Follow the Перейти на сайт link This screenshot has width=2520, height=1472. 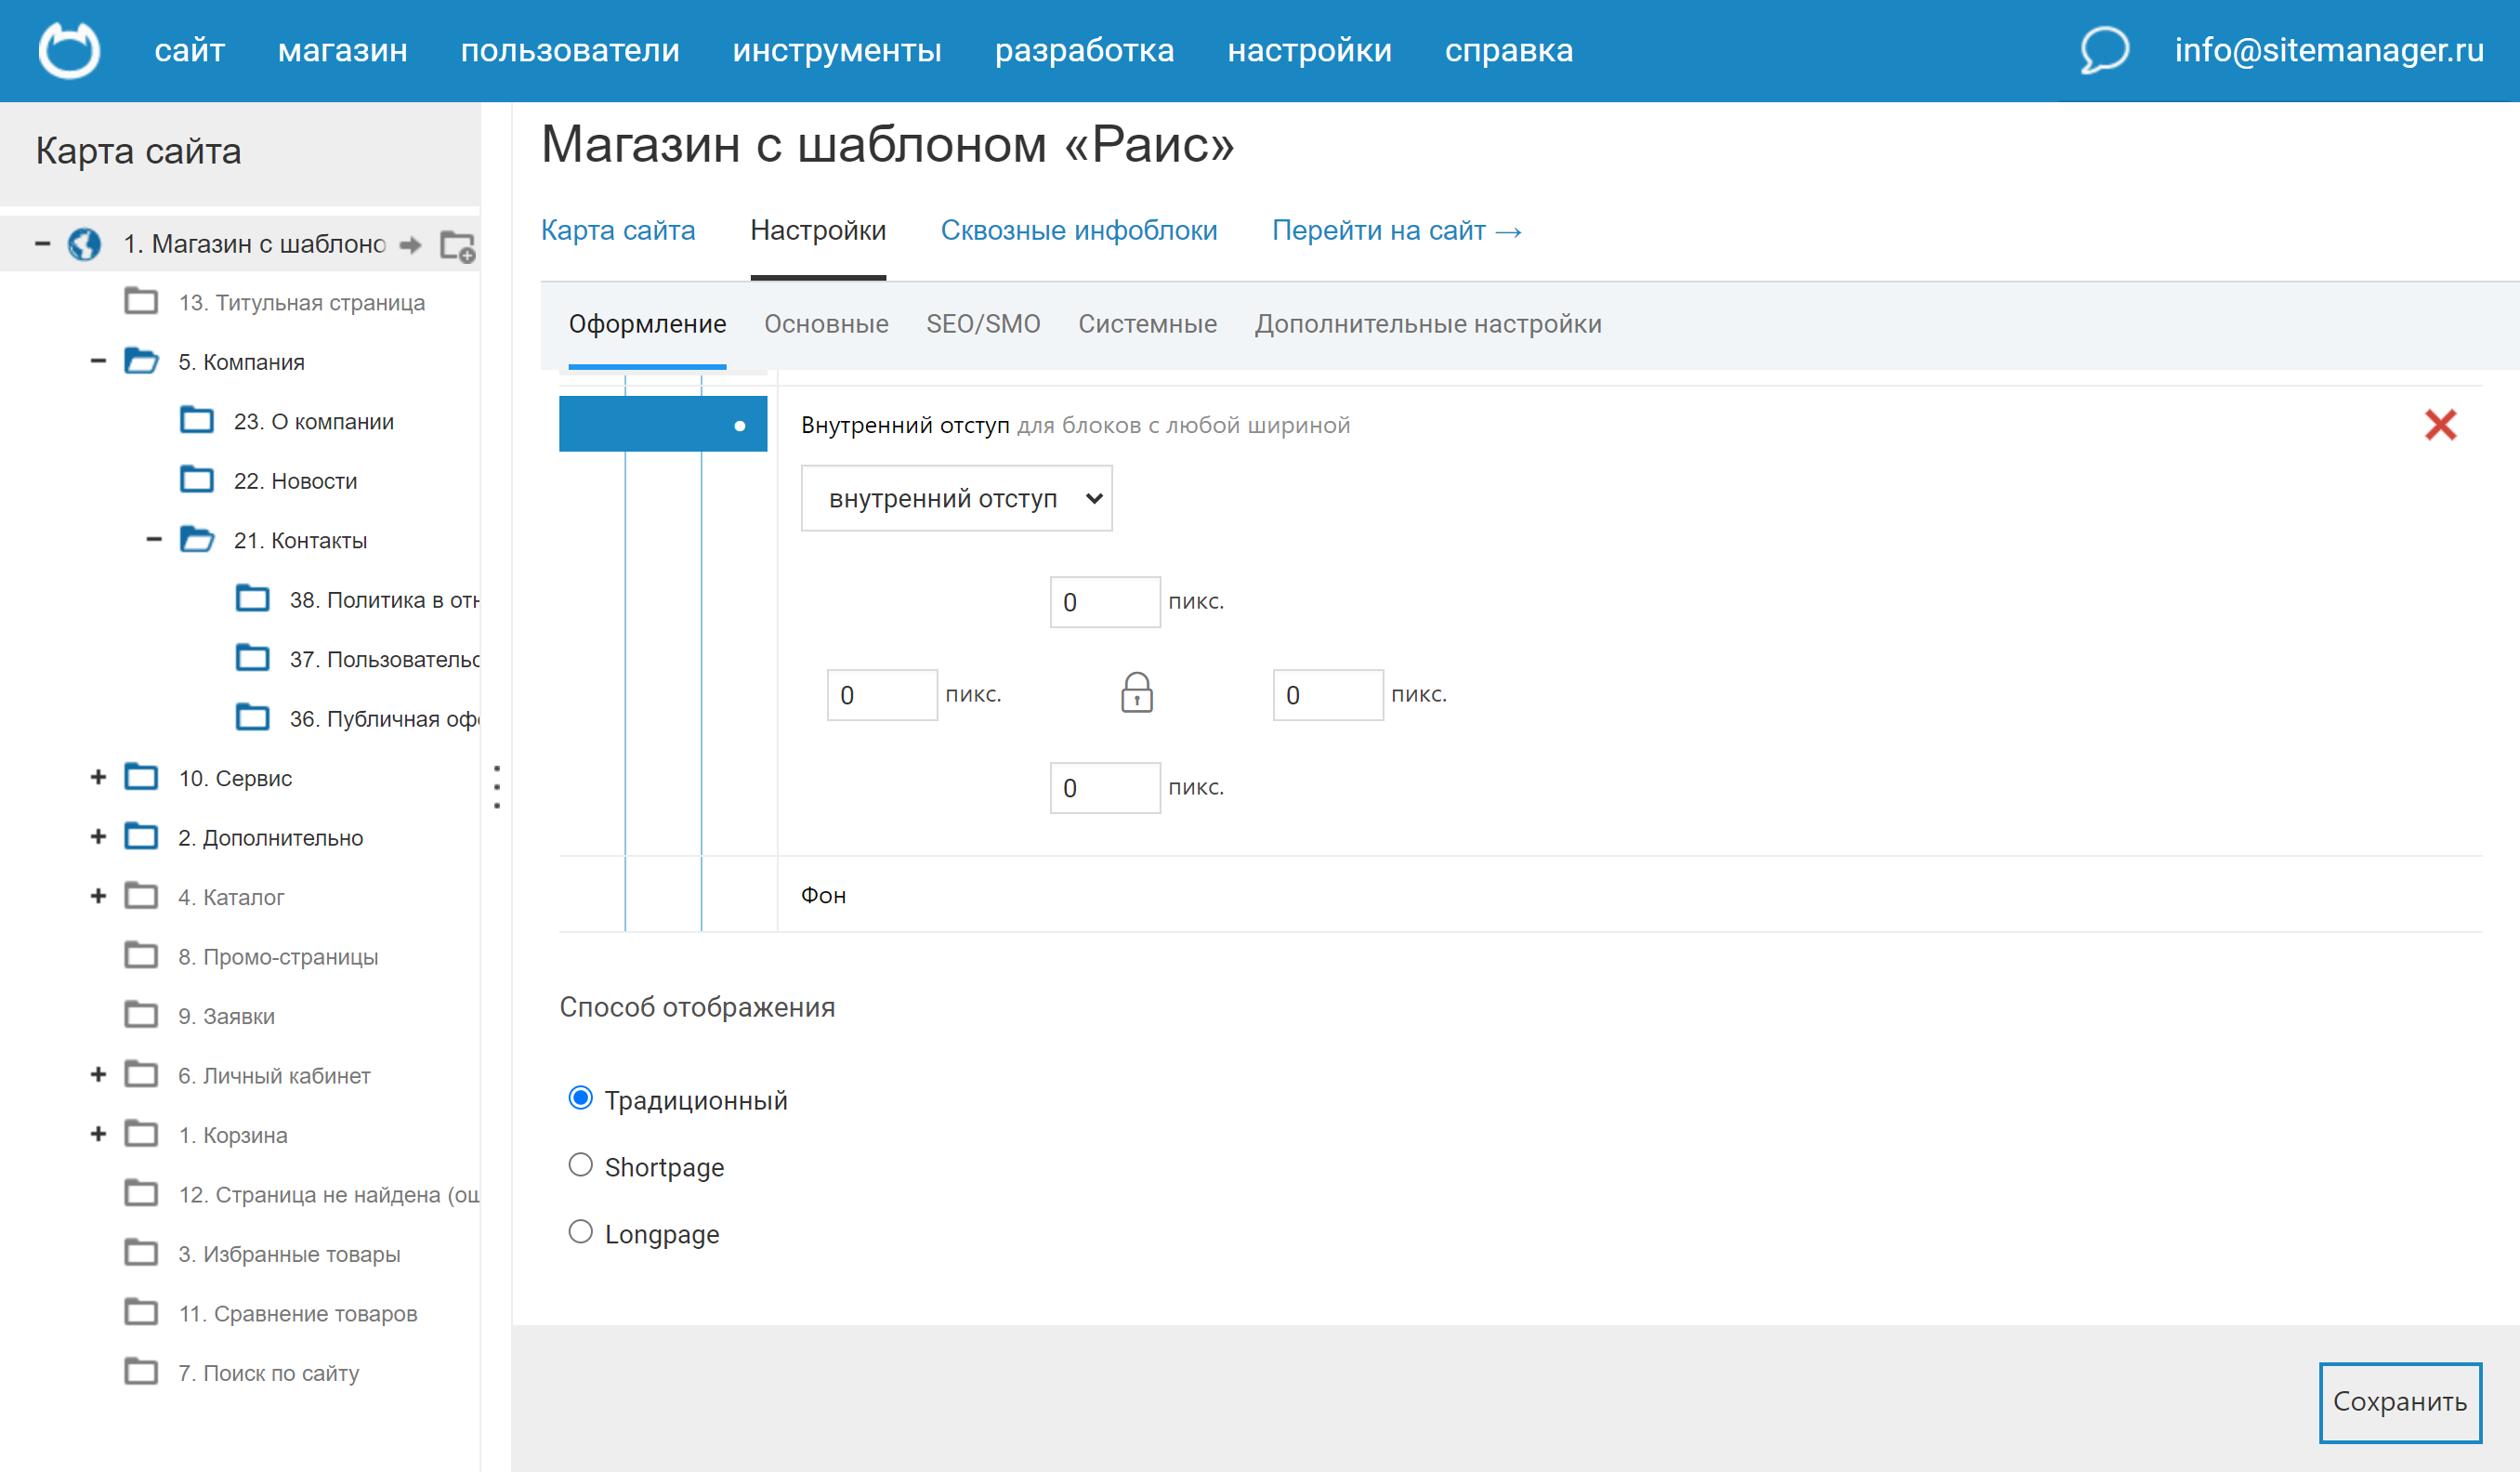point(1396,231)
